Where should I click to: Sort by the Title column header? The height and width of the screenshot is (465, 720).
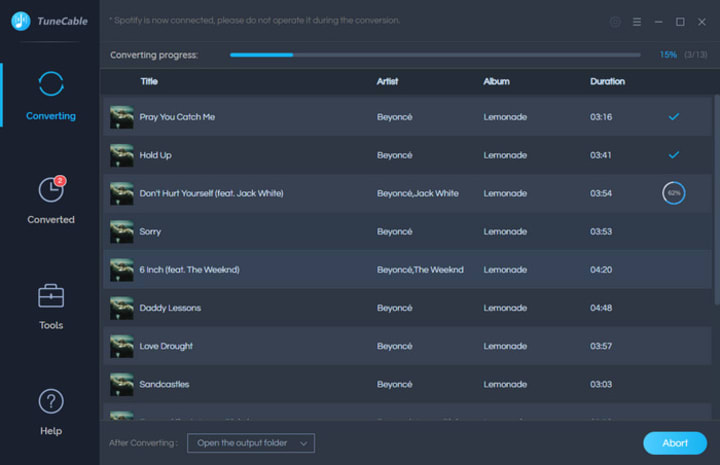[x=149, y=81]
